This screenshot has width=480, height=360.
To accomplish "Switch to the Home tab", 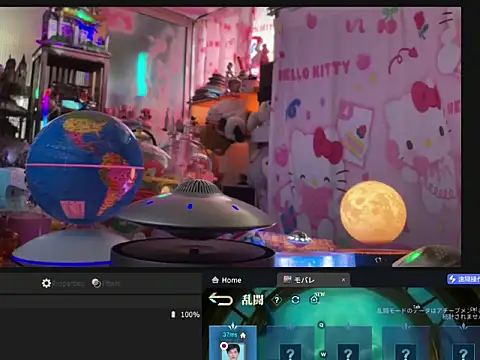I will click(x=227, y=280).
